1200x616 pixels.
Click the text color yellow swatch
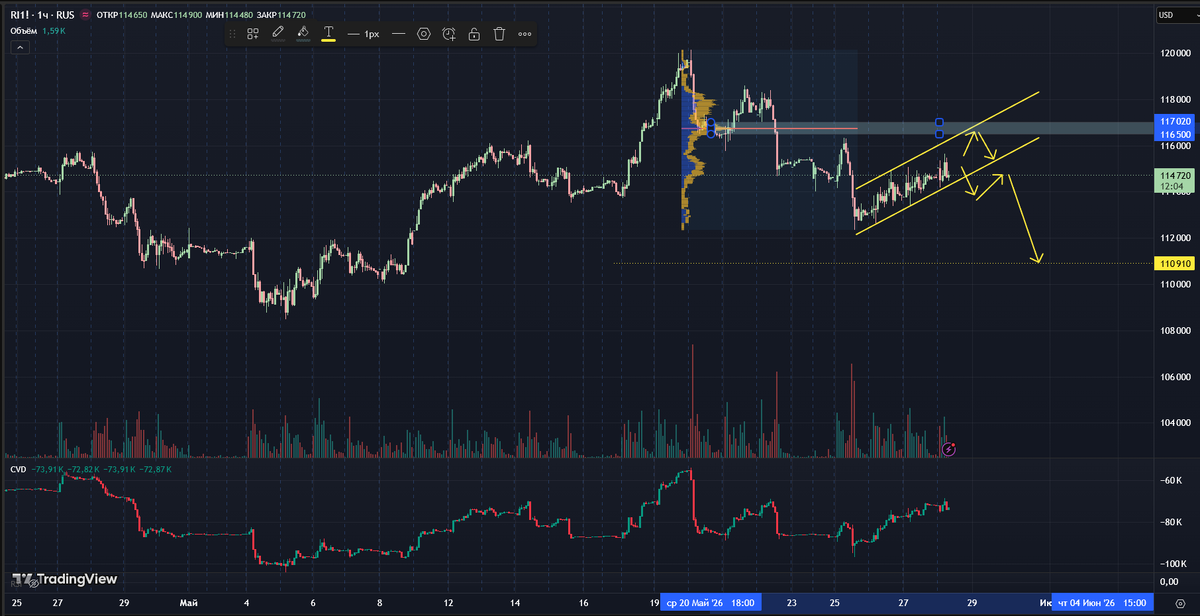coord(328,34)
